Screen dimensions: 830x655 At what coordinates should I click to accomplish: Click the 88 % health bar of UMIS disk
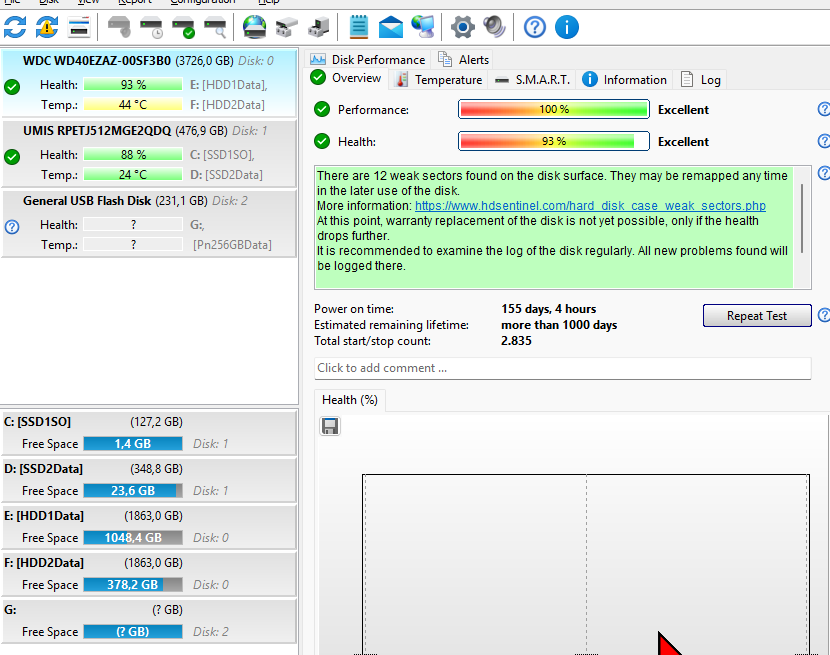(133, 155)
